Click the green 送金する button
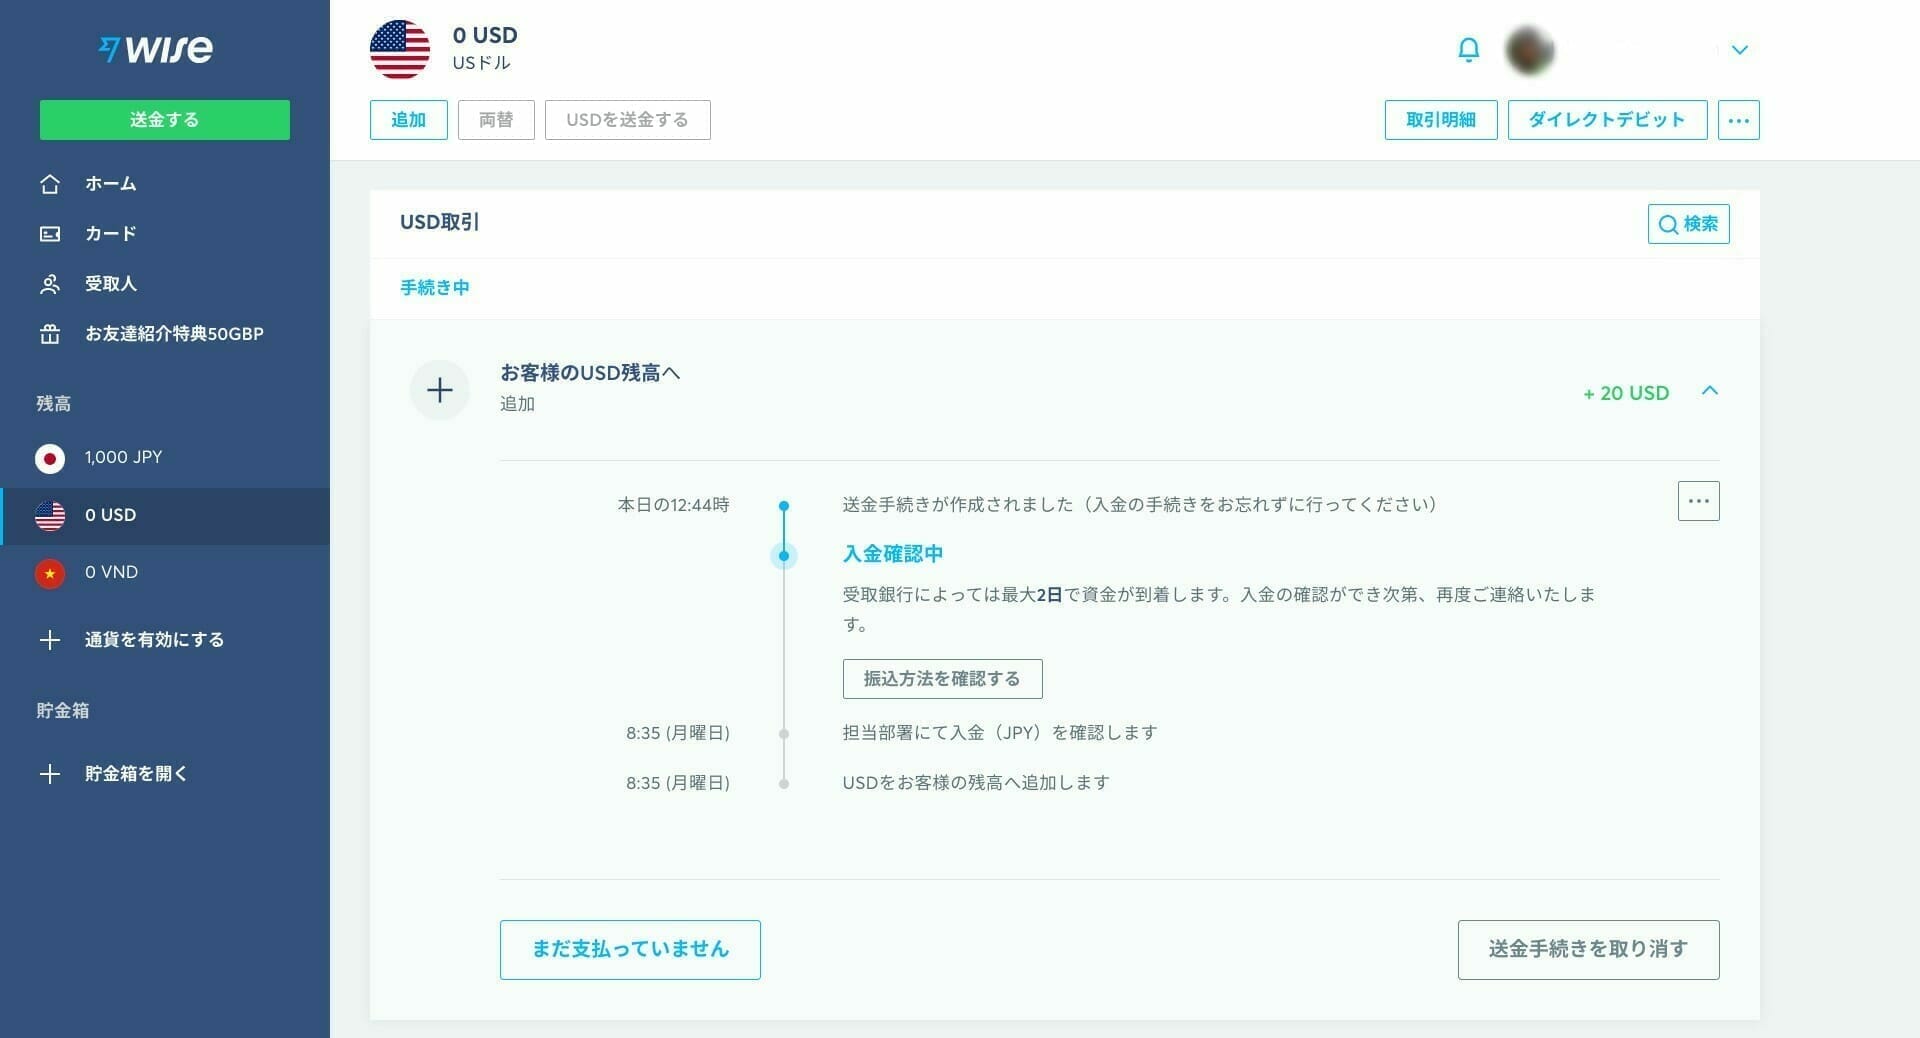This screenshot has height=1038, width=1920. 165,120
